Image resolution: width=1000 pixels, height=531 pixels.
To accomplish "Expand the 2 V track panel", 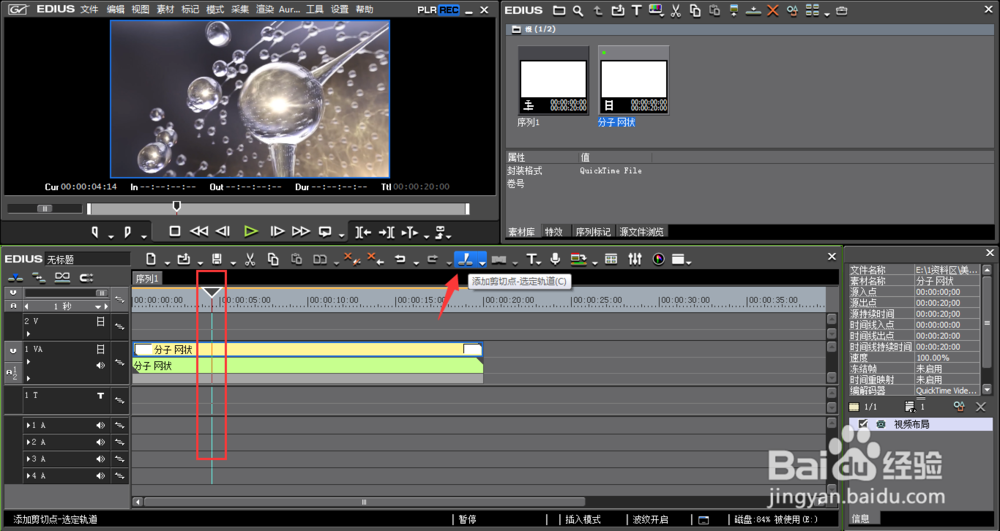I will 28,333.
